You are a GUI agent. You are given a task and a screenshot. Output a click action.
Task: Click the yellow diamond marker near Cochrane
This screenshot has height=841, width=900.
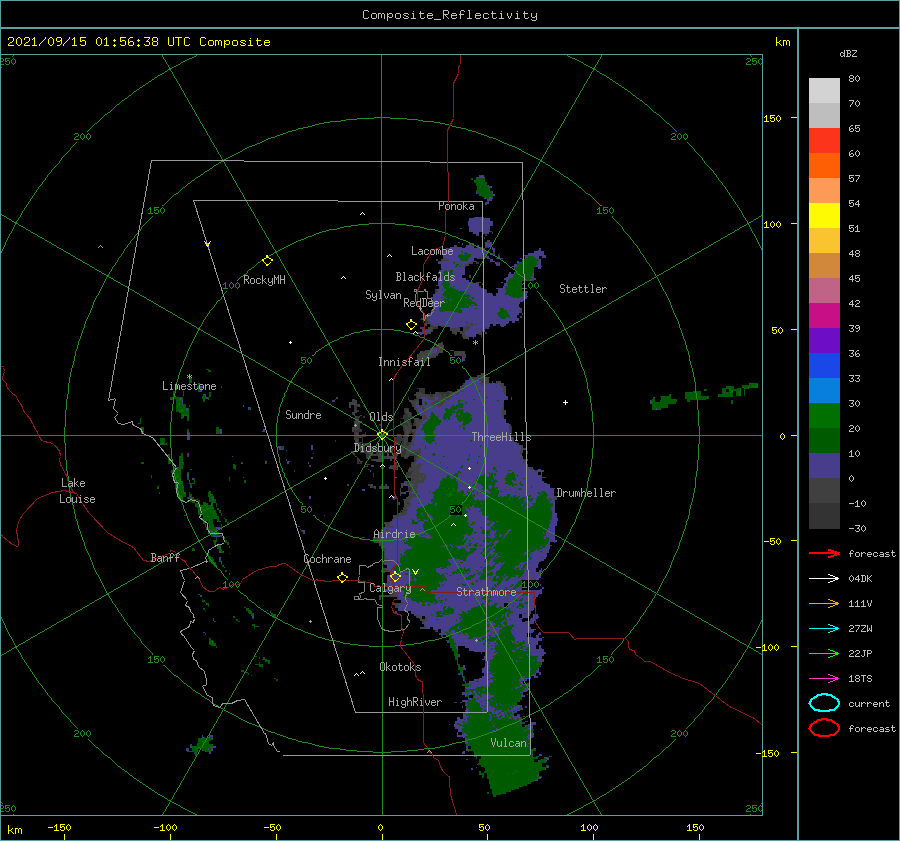(x=342, y=577)
